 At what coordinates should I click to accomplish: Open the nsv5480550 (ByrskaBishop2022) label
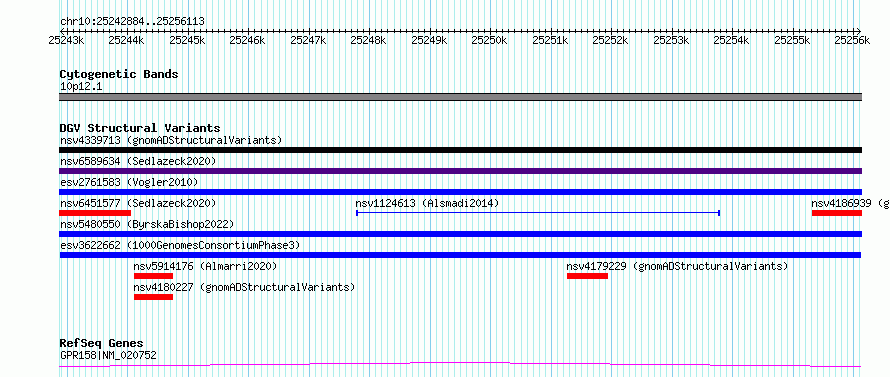click(147, 224)
